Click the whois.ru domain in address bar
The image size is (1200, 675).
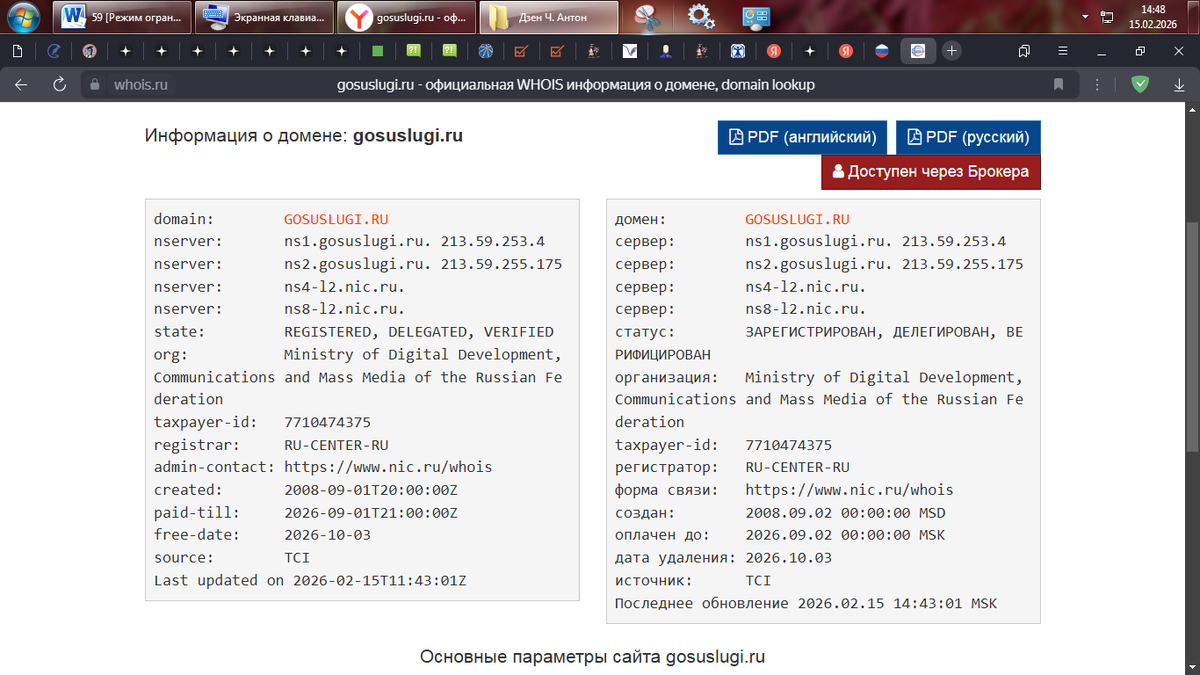(x=140, y=85)
